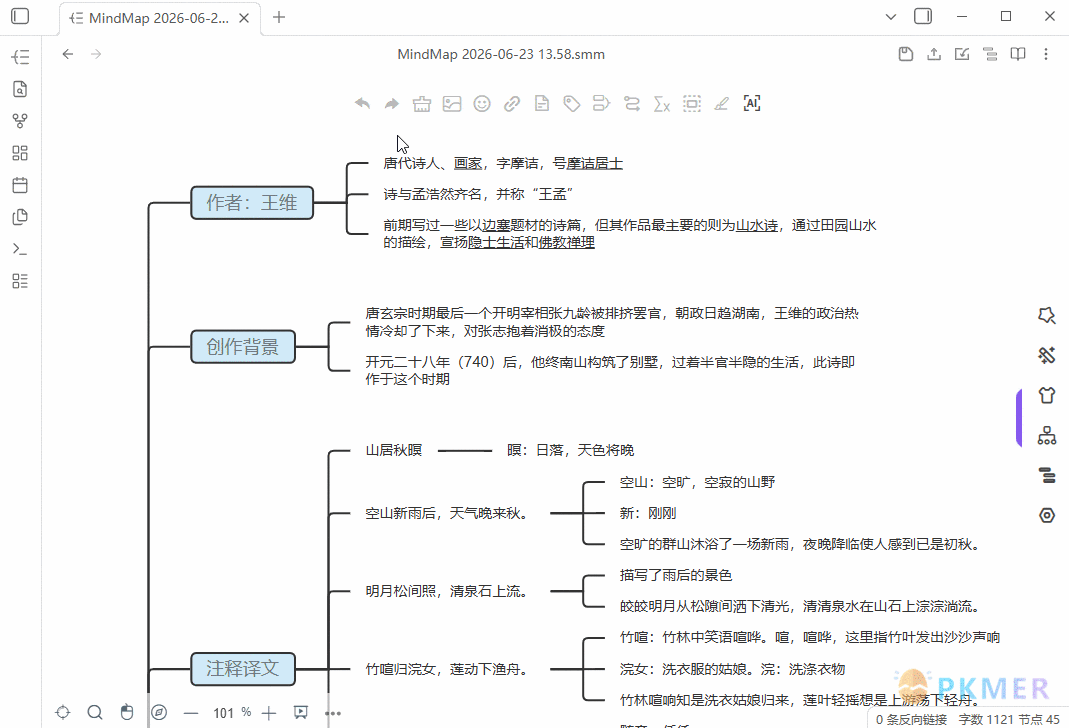The width and height of the screenshot is (1069, 728).
Task: Toggle the left sidebar panel
Action: coord(20,16)
